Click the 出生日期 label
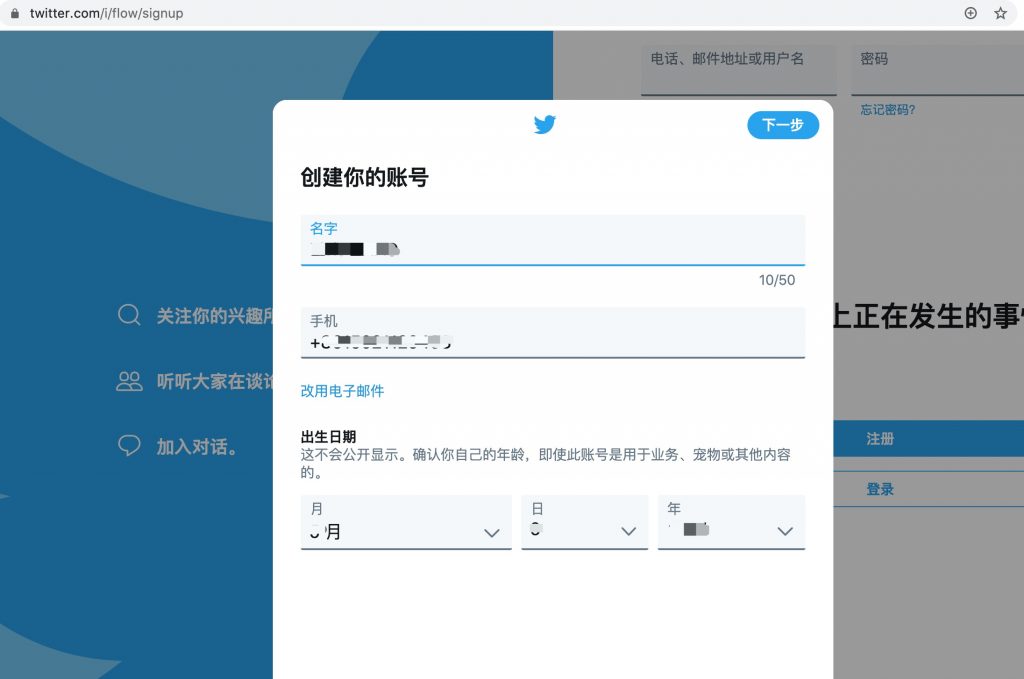 pyautogui.click(x=328, y=437)
